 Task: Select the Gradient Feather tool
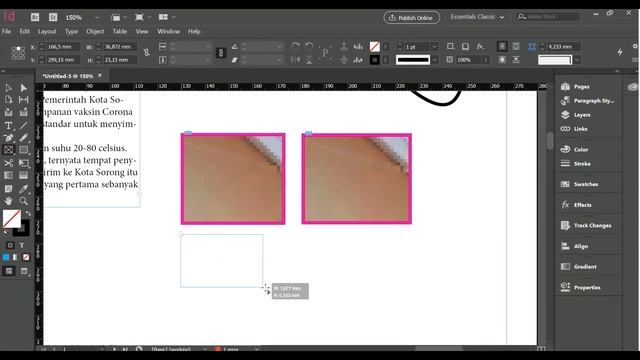click(x=24, y=176)
